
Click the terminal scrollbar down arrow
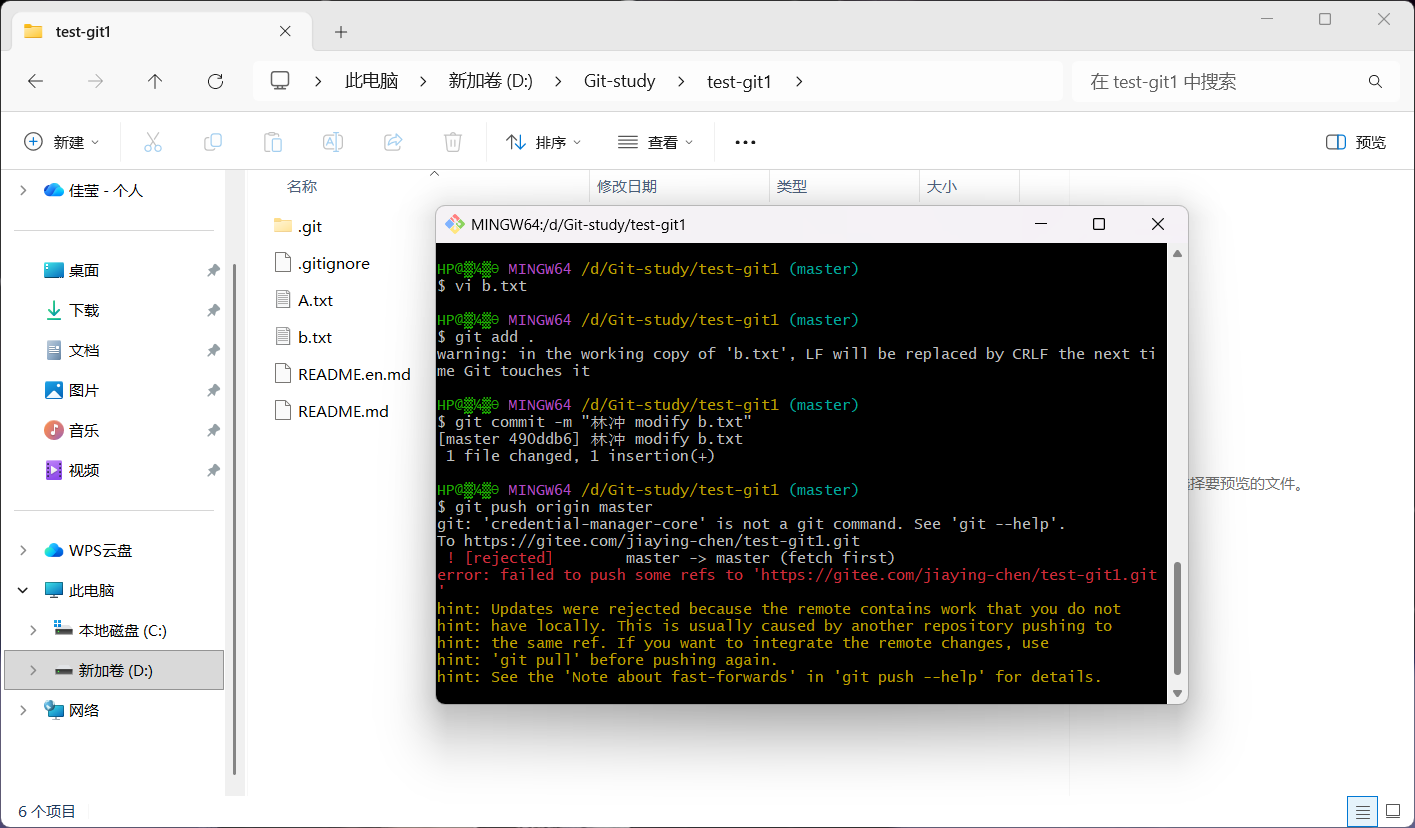click(x=1177, y=693)
